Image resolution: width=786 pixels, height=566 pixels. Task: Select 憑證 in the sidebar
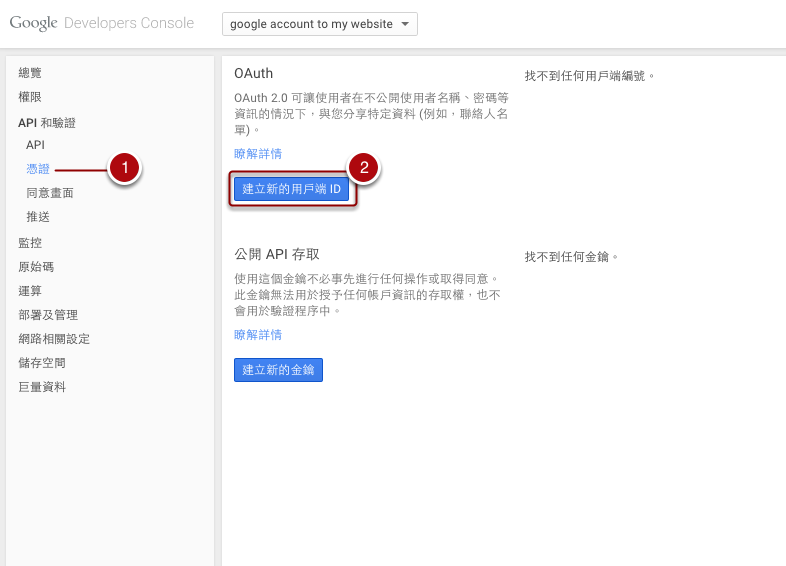[x=38, y=169]
